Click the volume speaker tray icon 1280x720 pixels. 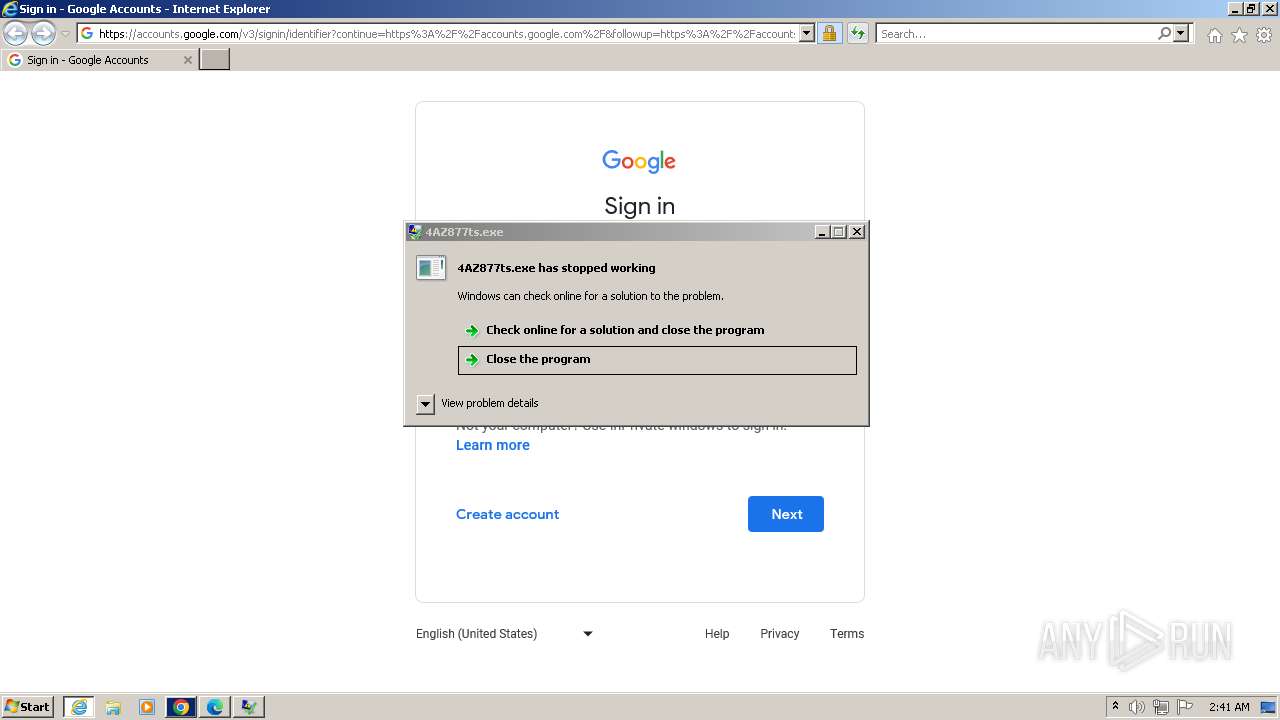coord(1137,707)
